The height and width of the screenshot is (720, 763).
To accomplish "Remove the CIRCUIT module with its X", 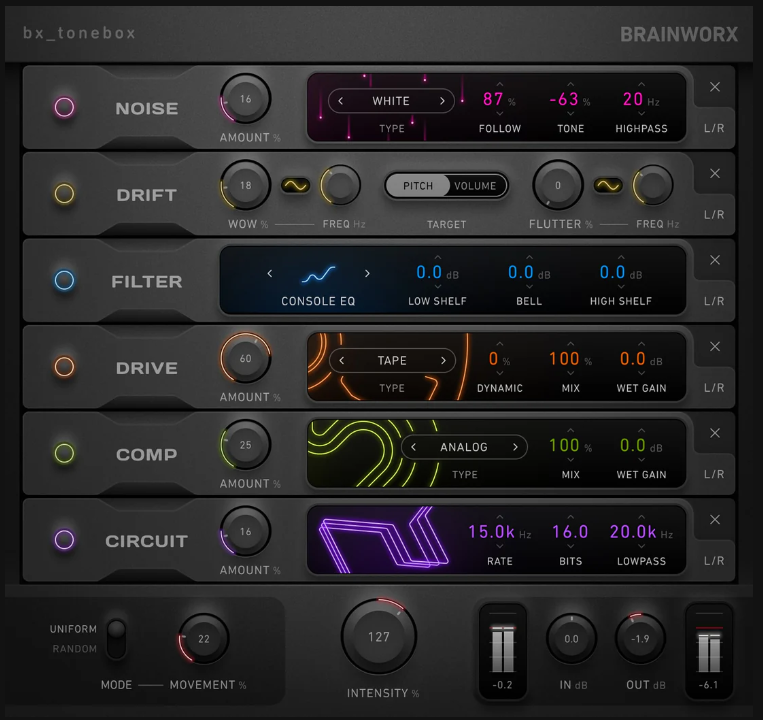I will pyautogui.click(x=715, y=520).
